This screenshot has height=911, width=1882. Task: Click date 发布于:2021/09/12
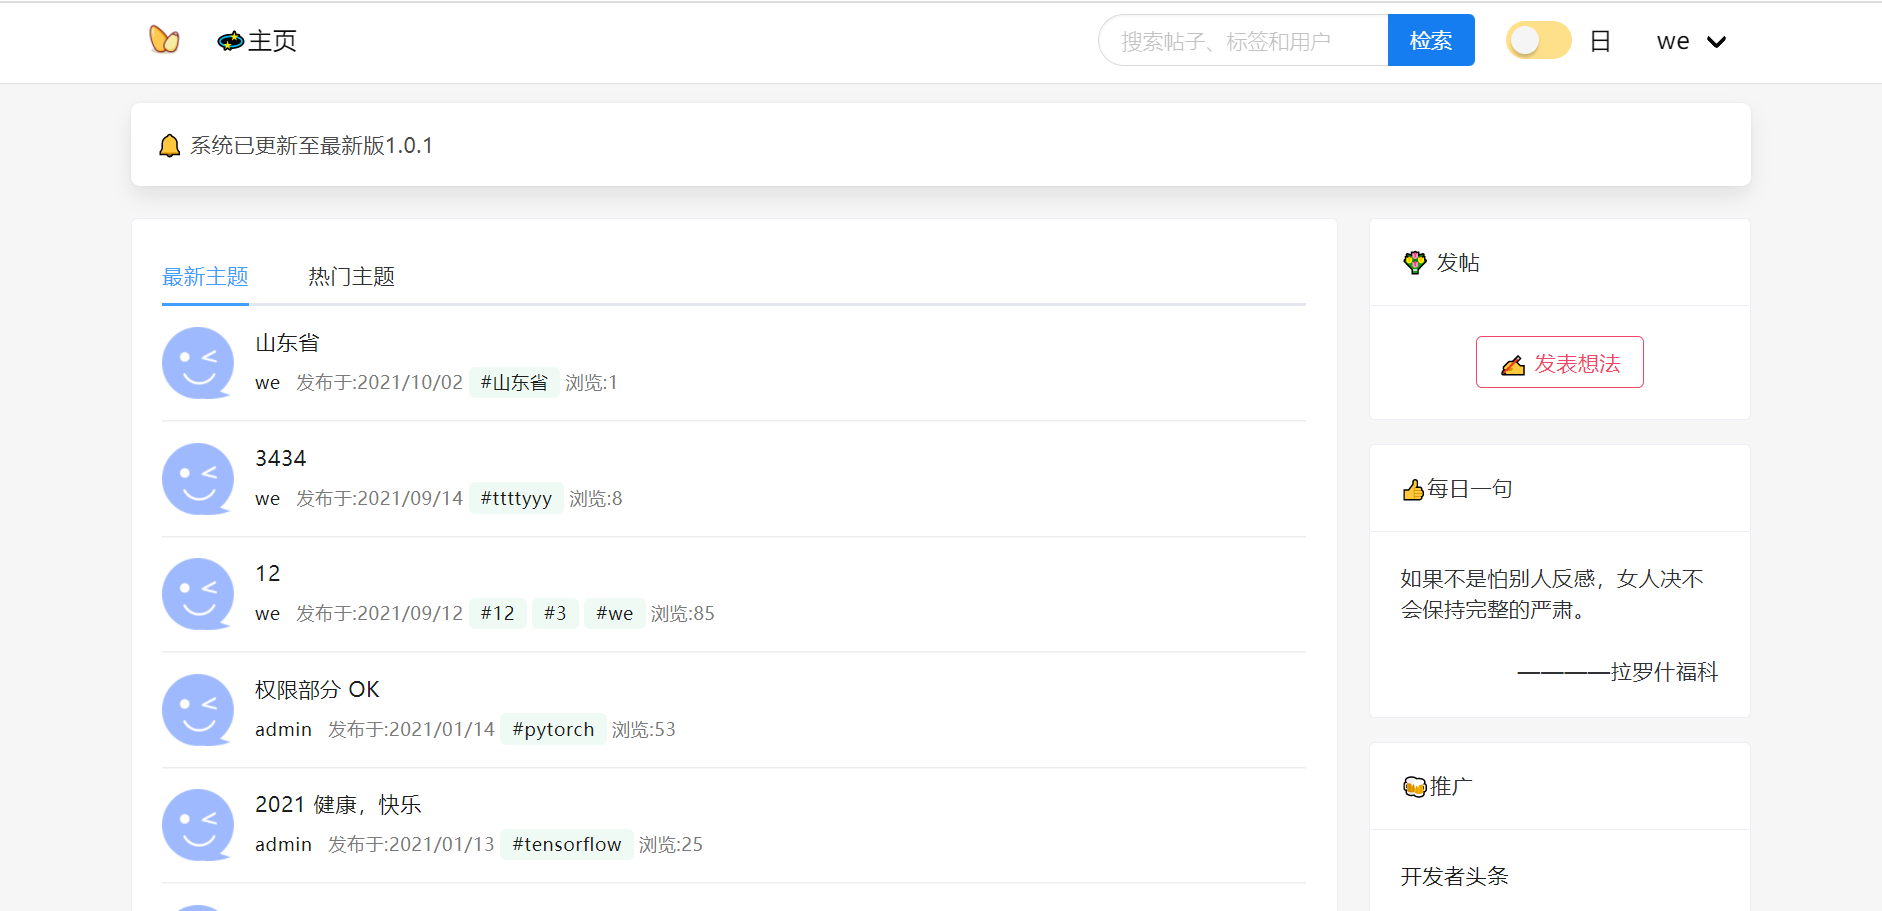(380, 613)
